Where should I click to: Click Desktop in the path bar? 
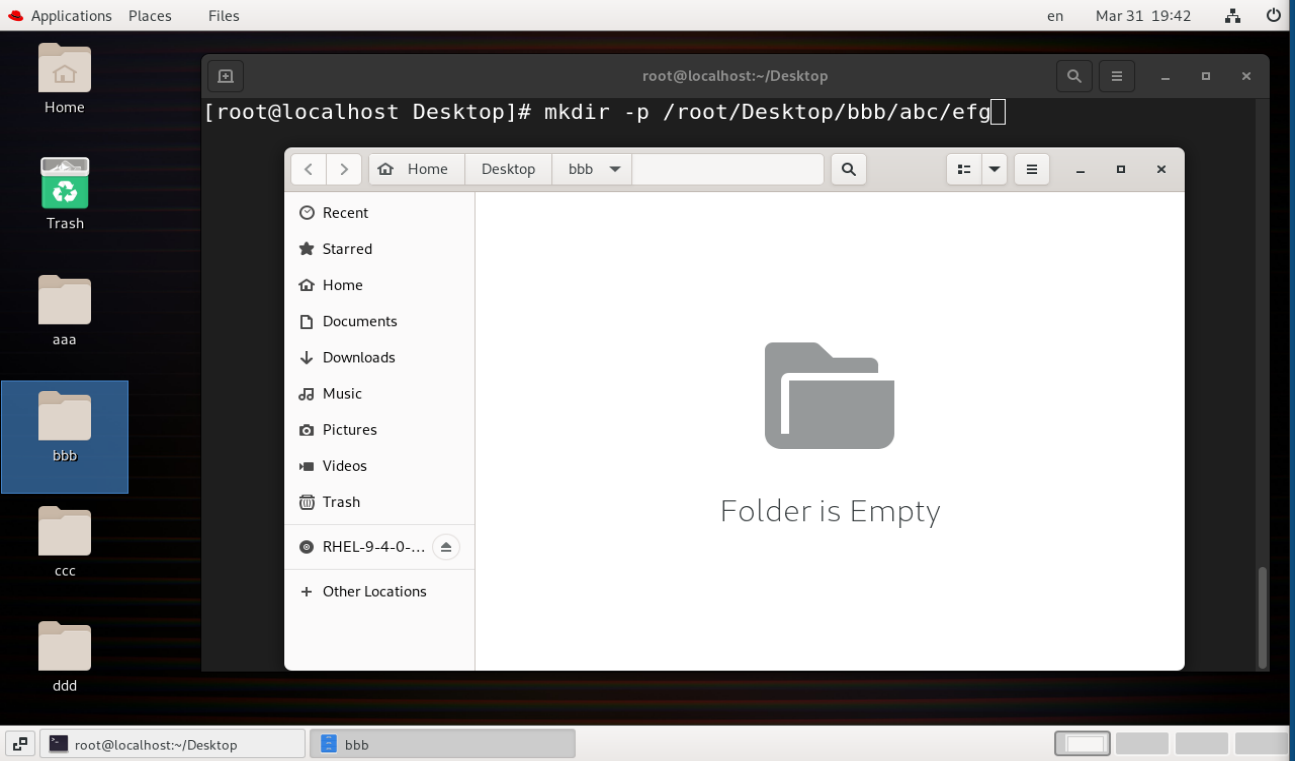(508, 169)
